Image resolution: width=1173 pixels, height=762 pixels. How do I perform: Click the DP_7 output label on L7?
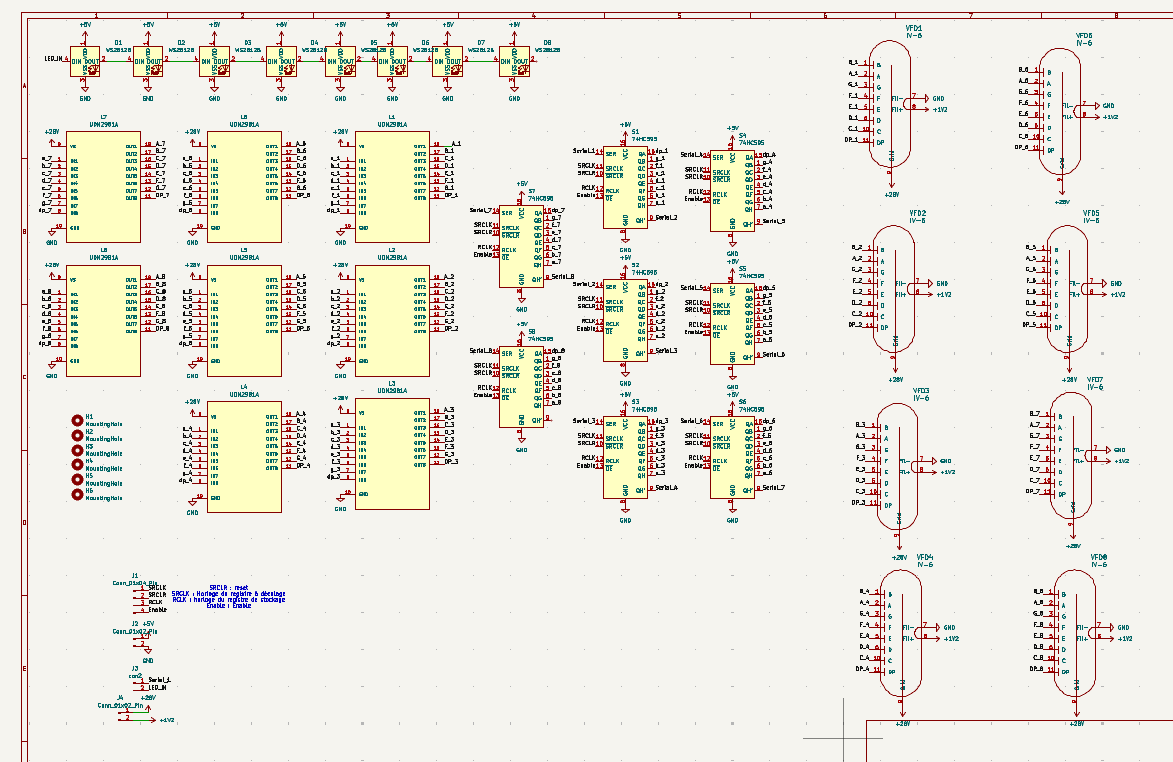pyautogui.click(x=162, y=195)
